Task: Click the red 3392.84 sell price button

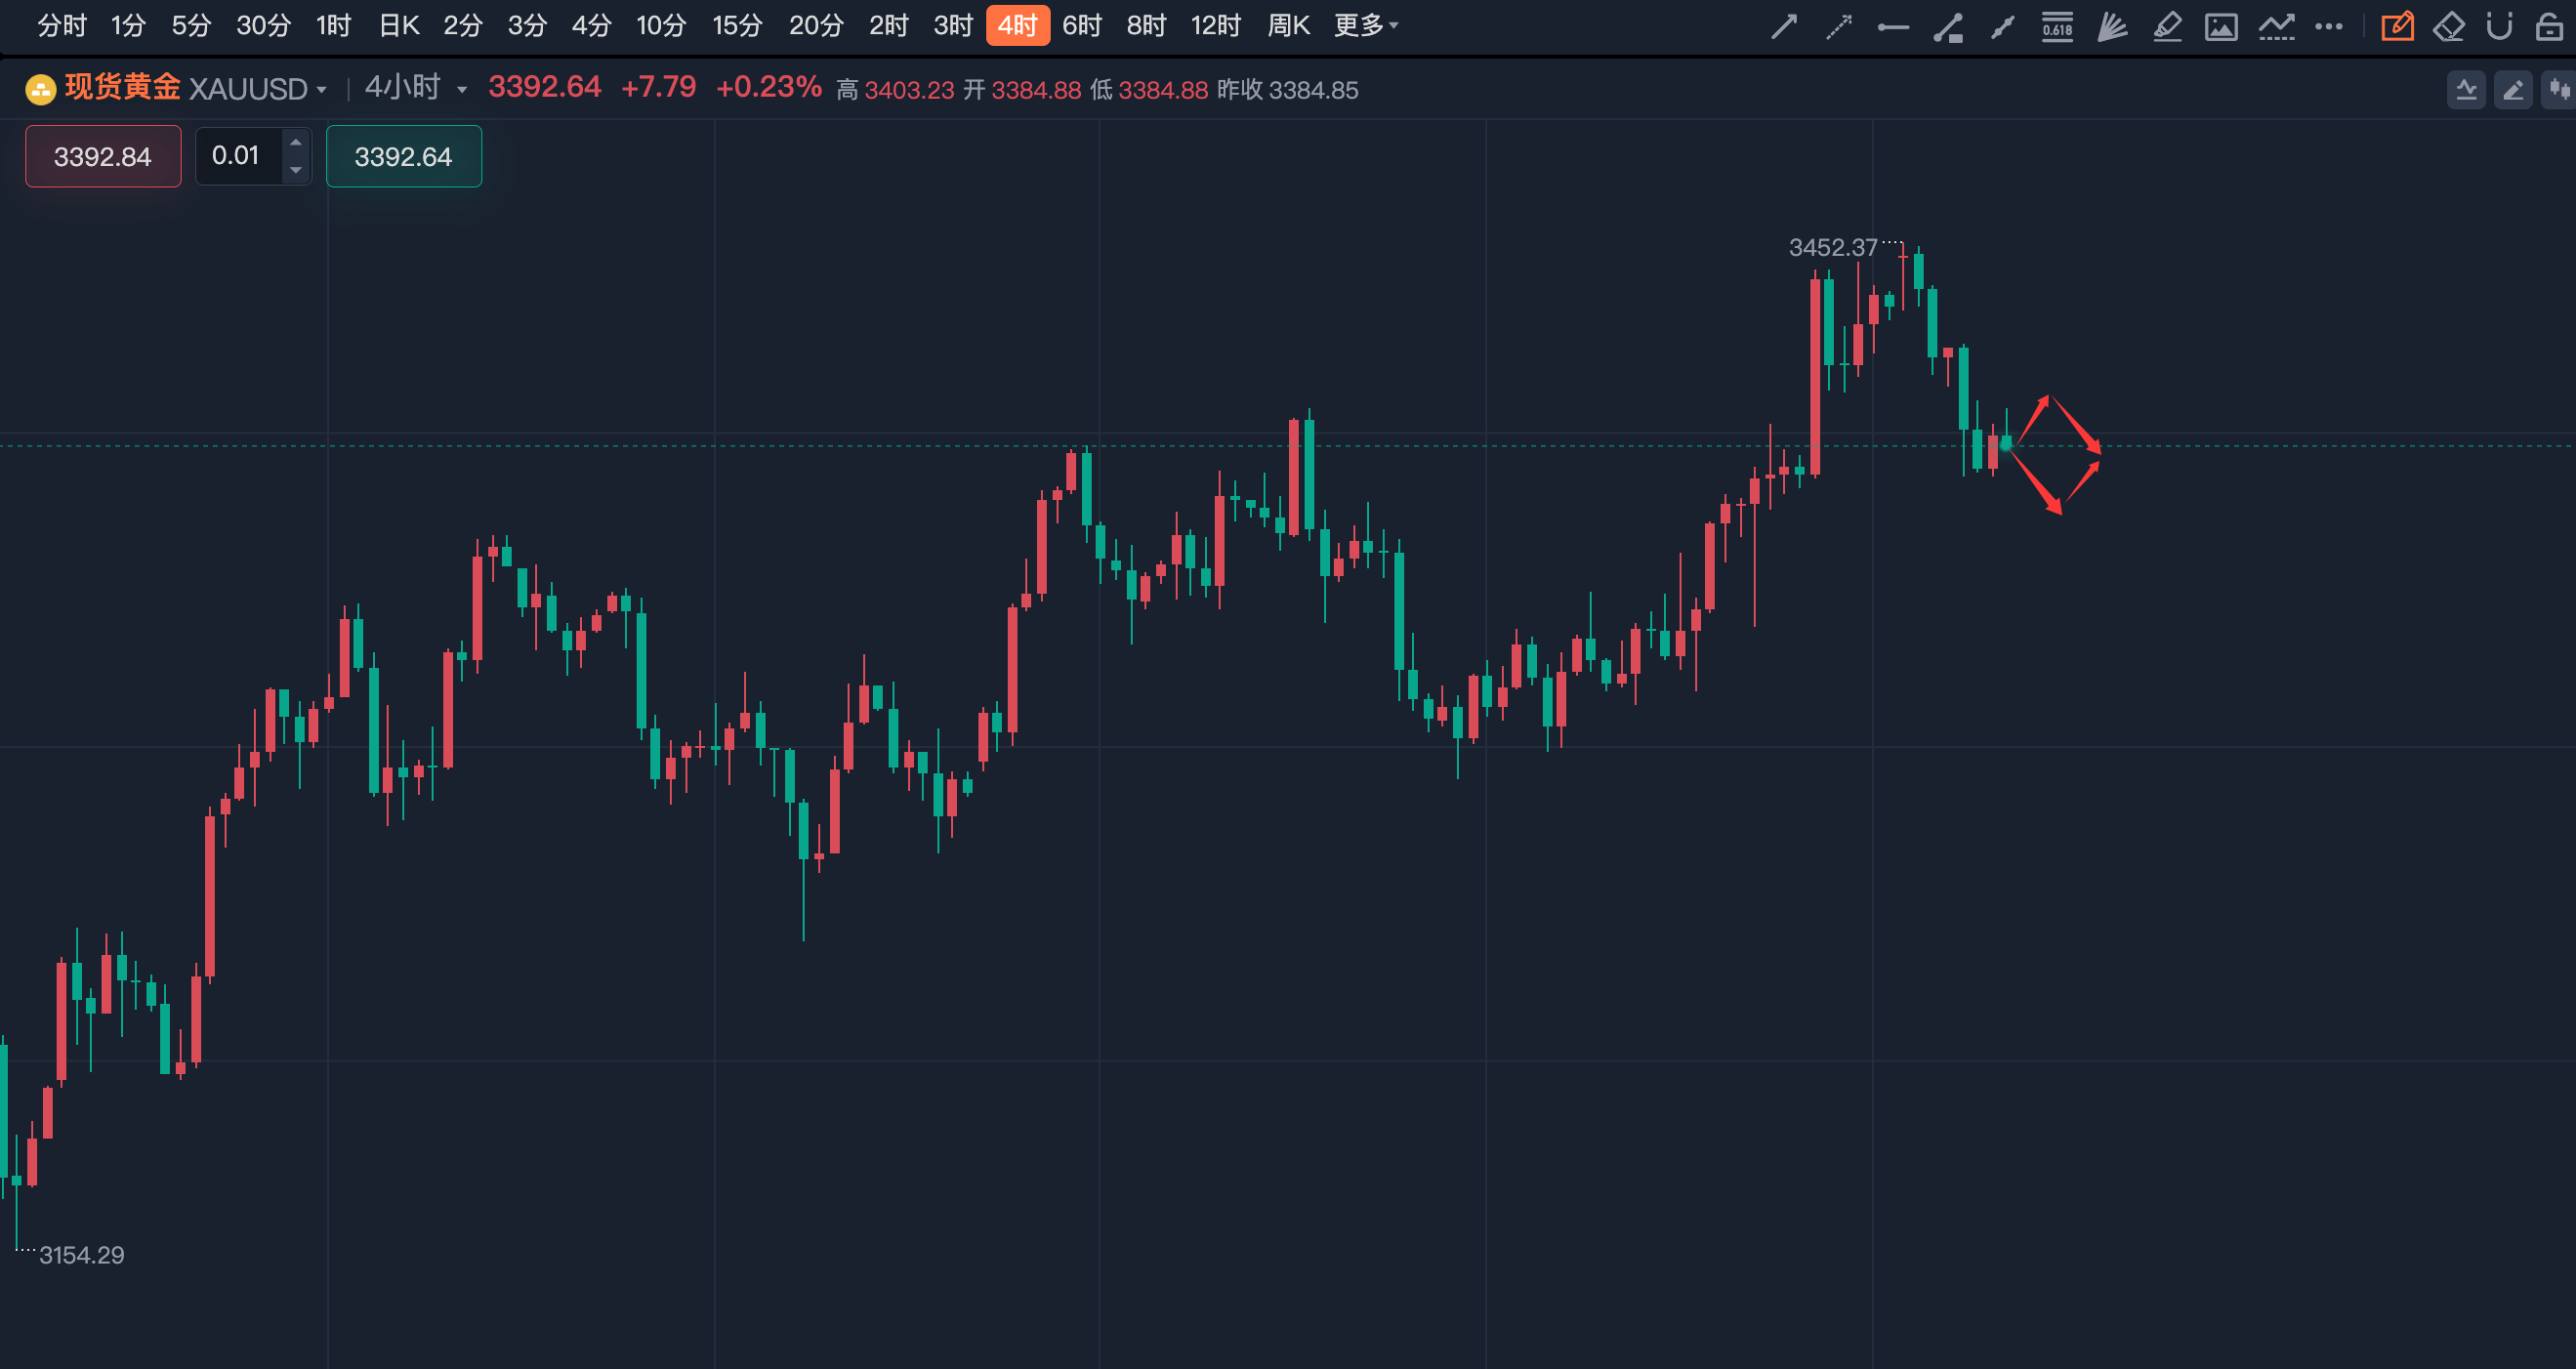Action: pos(103,156)
